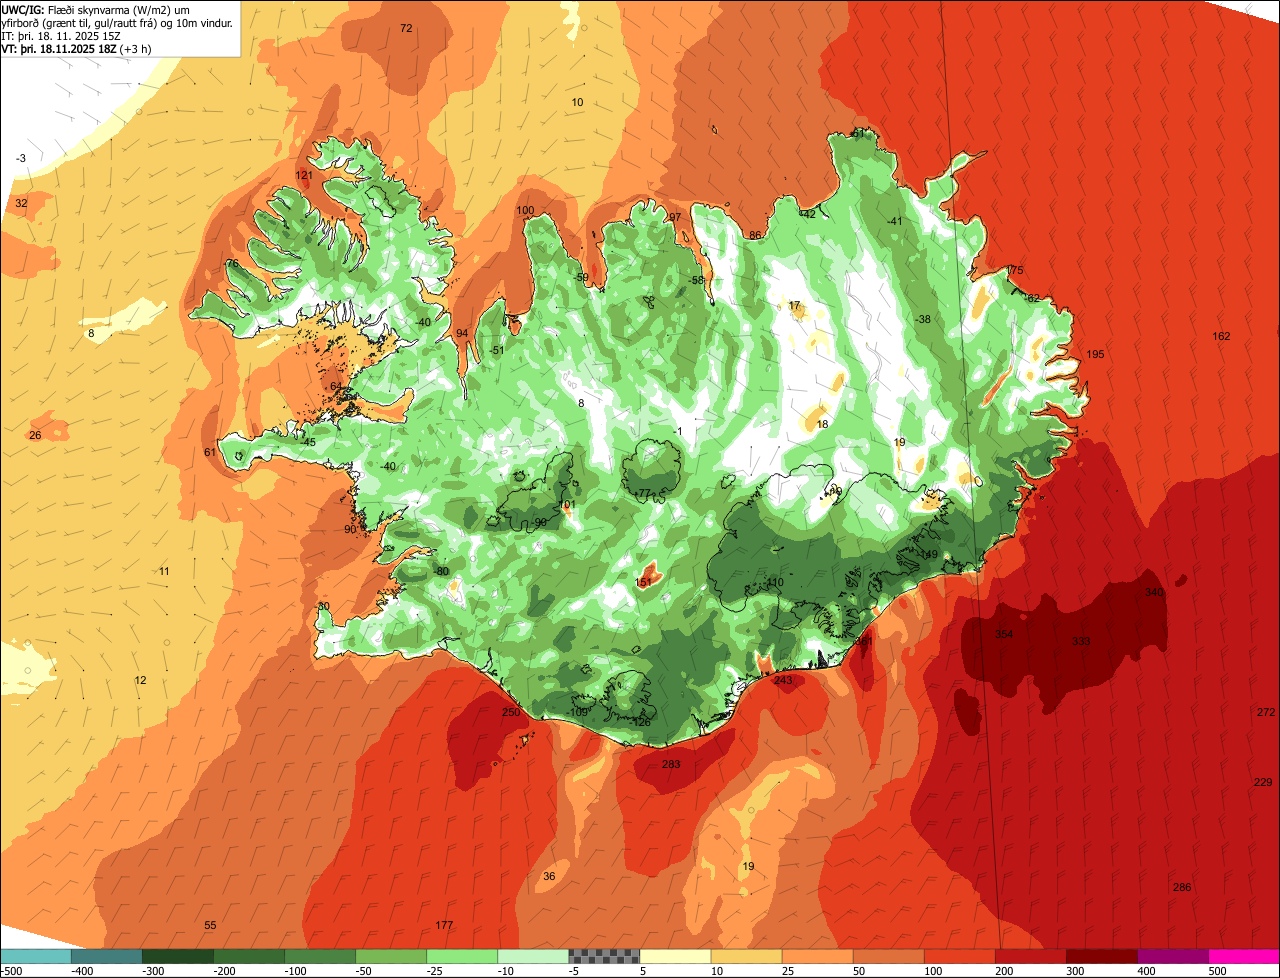This screenshot has height=978, width=1280.
Task: Click the checkered -5 to 5 legend swatch
Action: 603,956
